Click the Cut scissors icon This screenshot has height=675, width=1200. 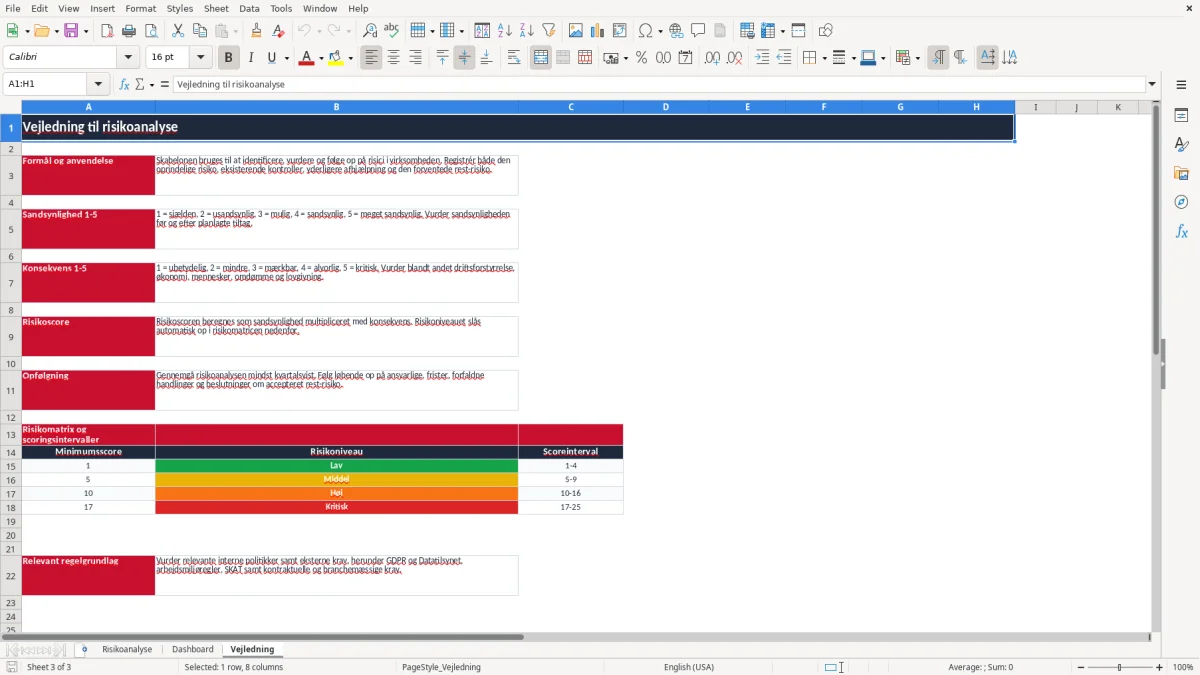(x=177, y=31)
